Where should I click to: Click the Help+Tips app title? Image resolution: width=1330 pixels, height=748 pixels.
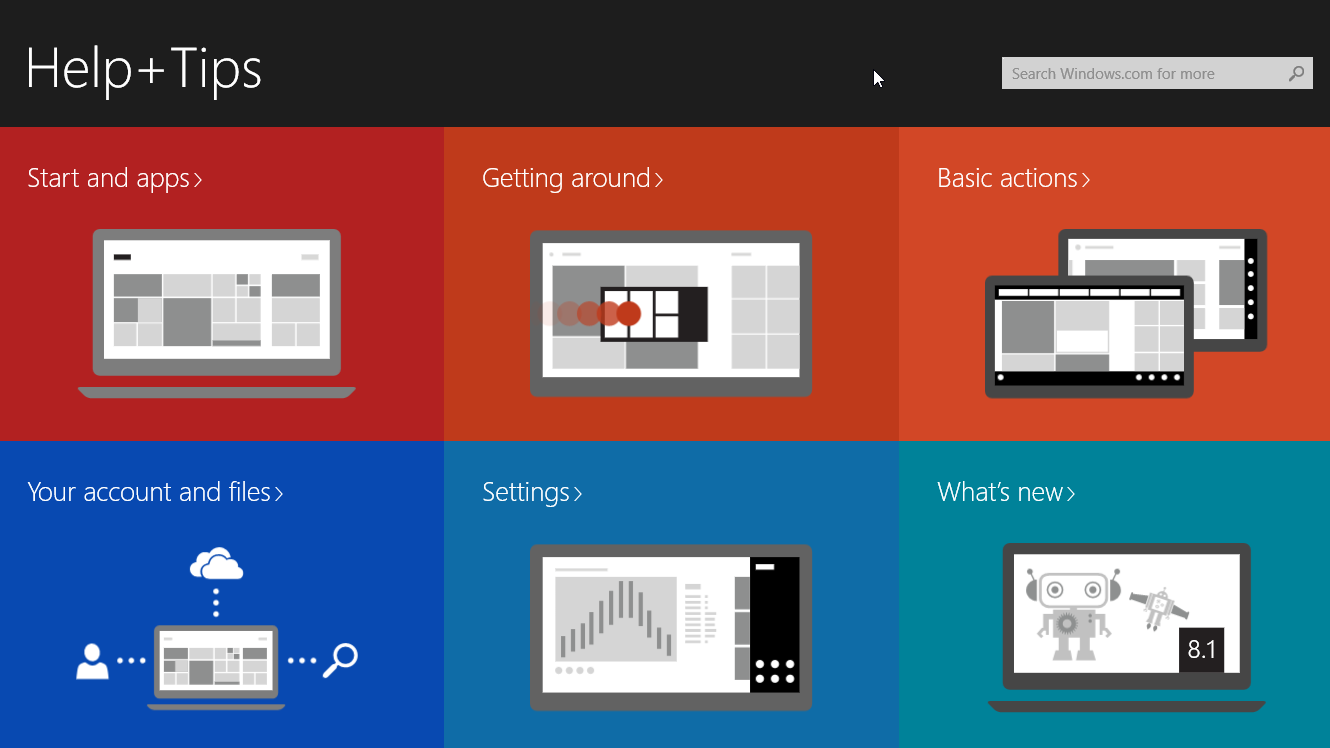click(143, 69)
